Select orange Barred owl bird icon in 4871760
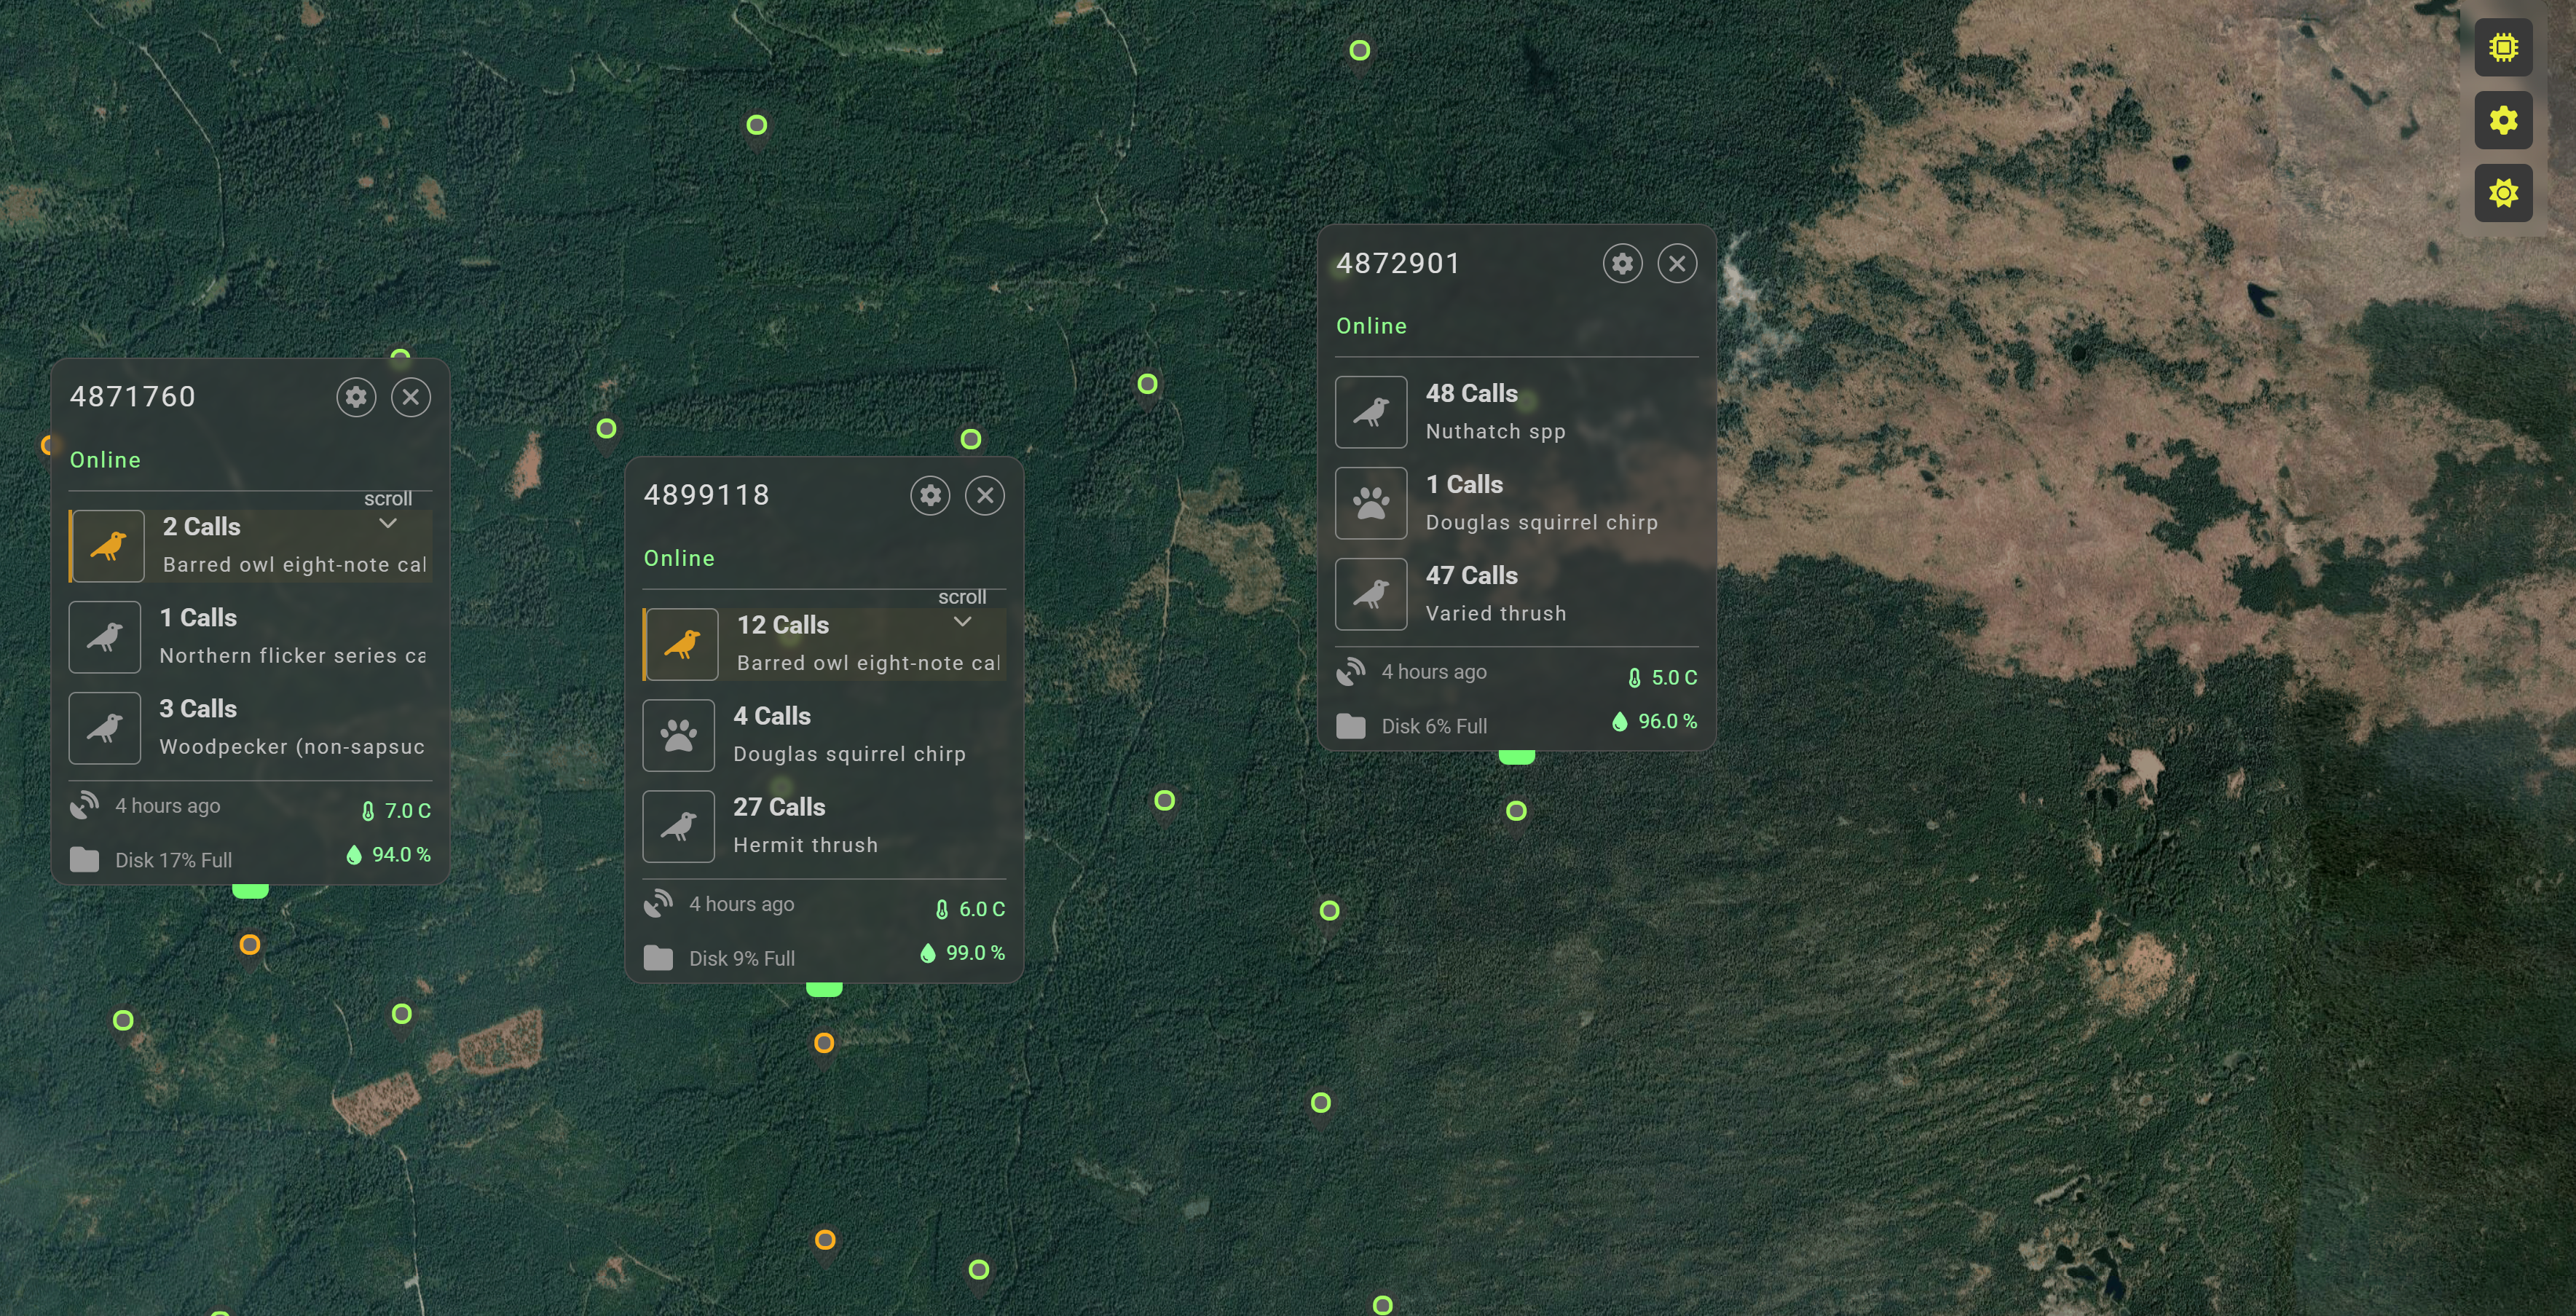 (108, 546)
